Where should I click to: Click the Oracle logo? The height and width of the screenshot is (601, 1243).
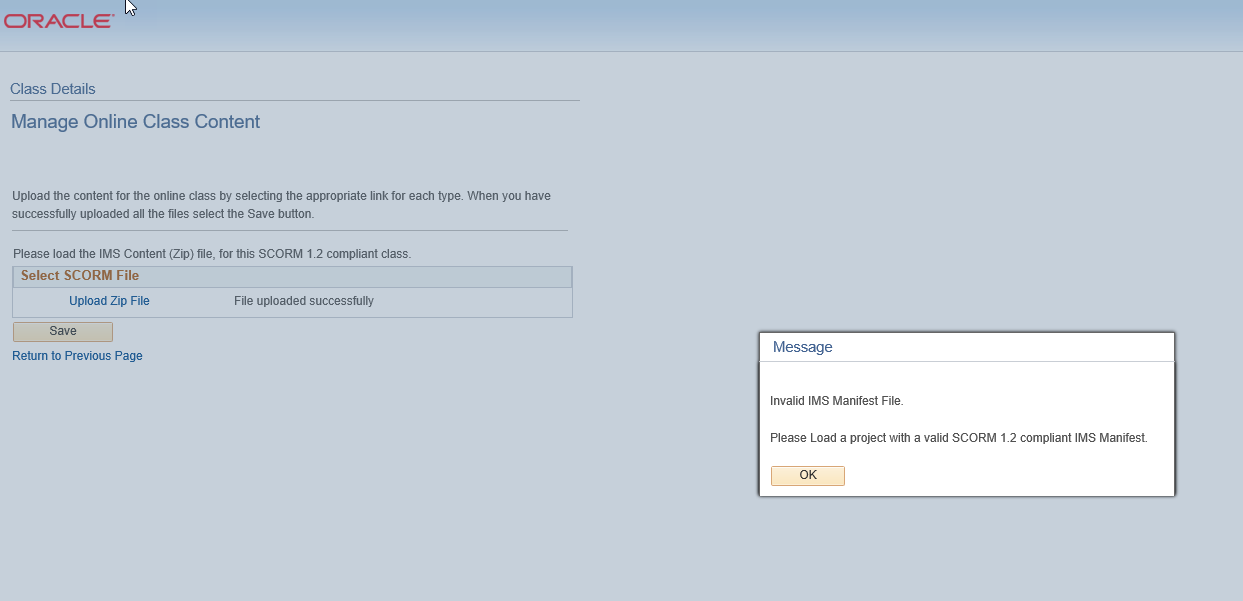59,21
